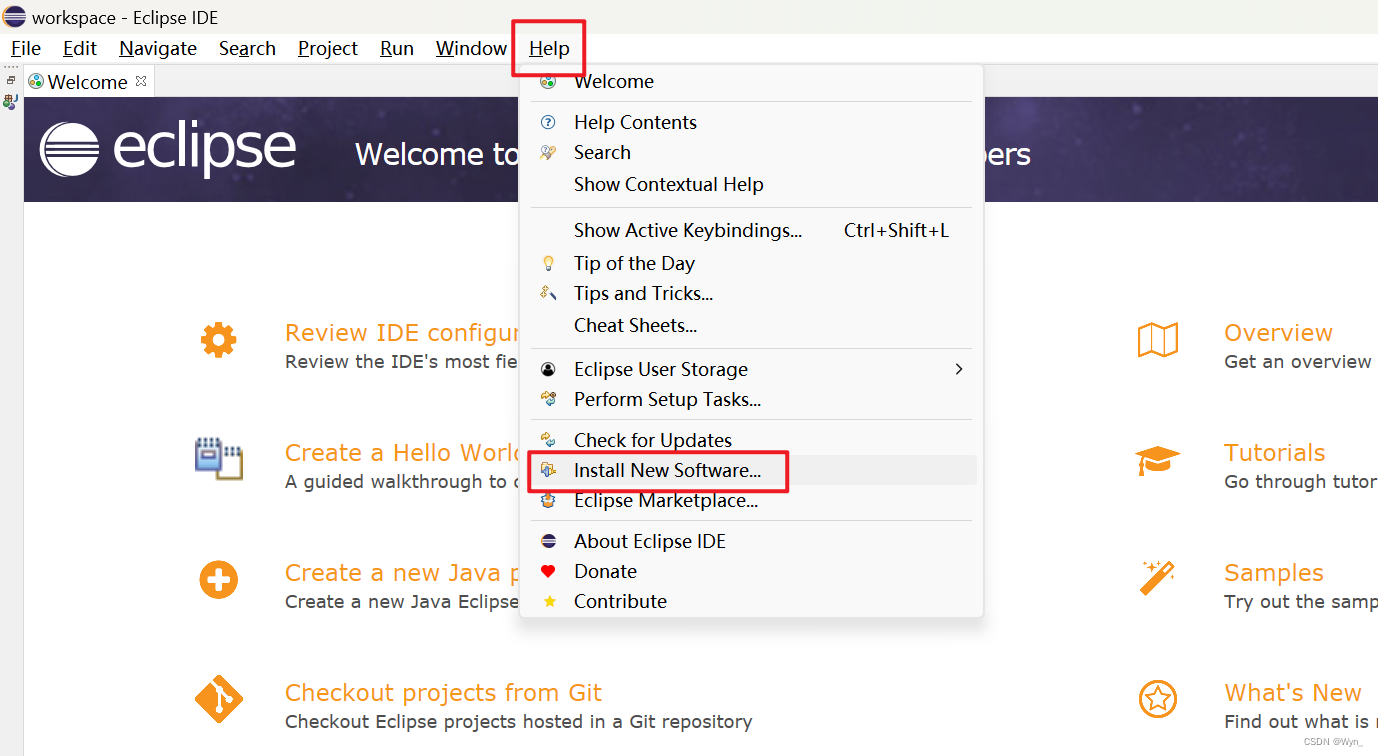This screenshot has height=756, width=1378.
Task: Open Tips and Tricks
Action: (751, 293)
